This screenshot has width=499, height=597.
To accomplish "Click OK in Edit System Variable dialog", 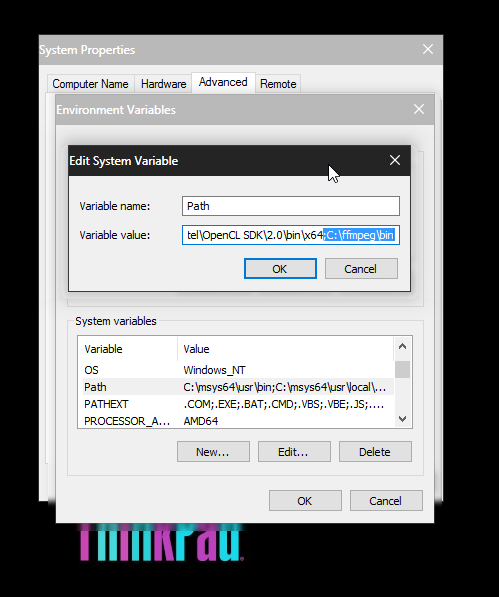I will [280, 269].
